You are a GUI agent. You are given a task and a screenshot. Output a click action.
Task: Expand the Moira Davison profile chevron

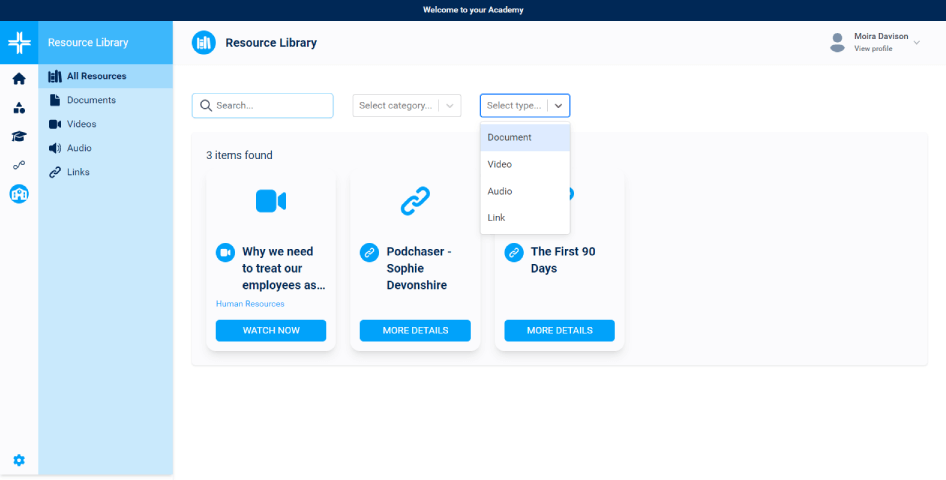click(x=917, y=42)
